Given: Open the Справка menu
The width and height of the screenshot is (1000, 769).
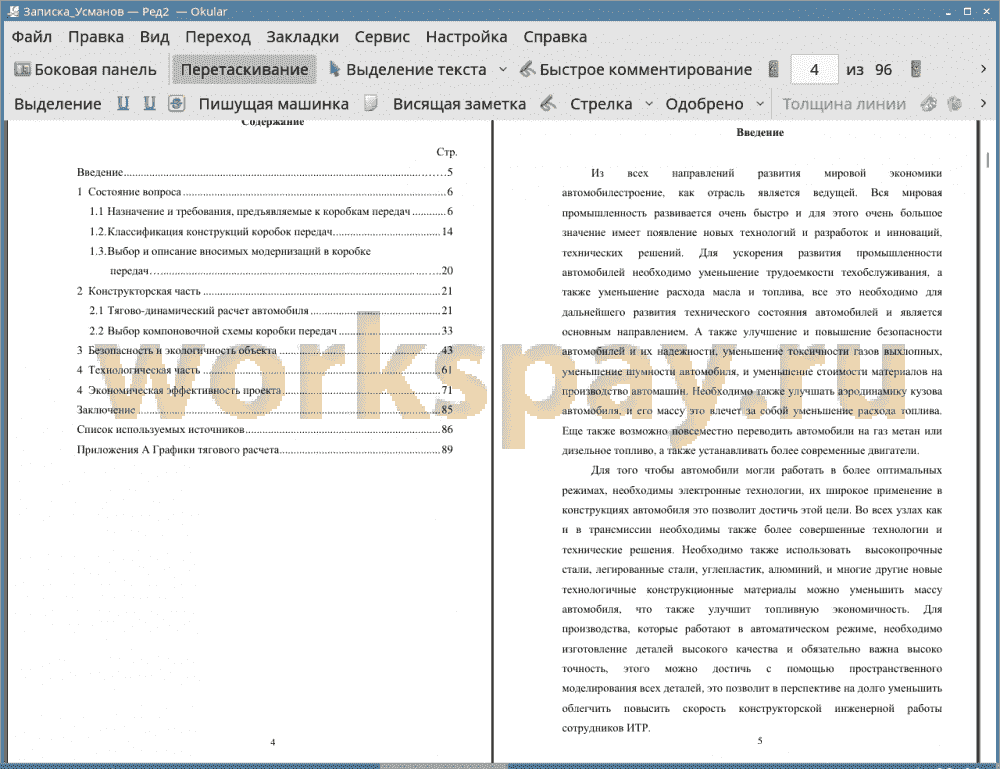Looking at the screenshot, I should click(555, 37).
